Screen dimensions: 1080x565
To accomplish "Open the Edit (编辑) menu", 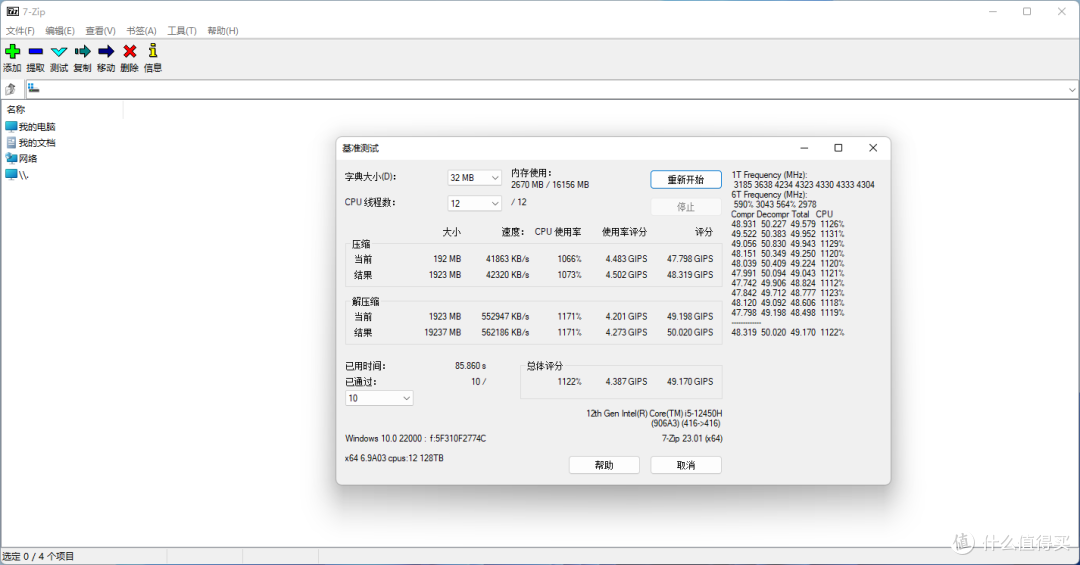I will [x=60, y=31].
